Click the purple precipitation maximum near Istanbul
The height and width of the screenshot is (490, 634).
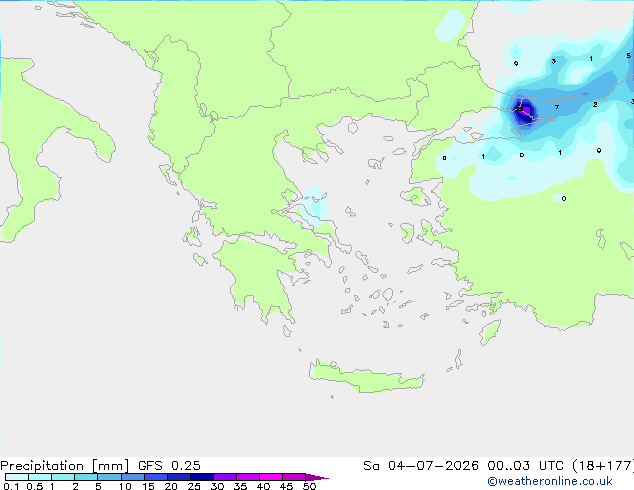pyautogui.click(x=524, y=111)
